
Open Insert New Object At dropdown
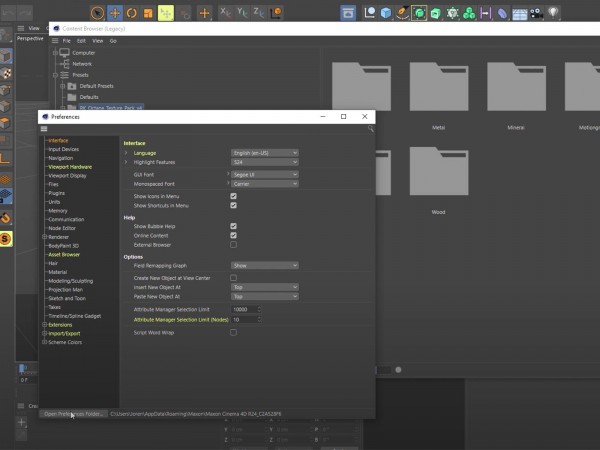265,287
